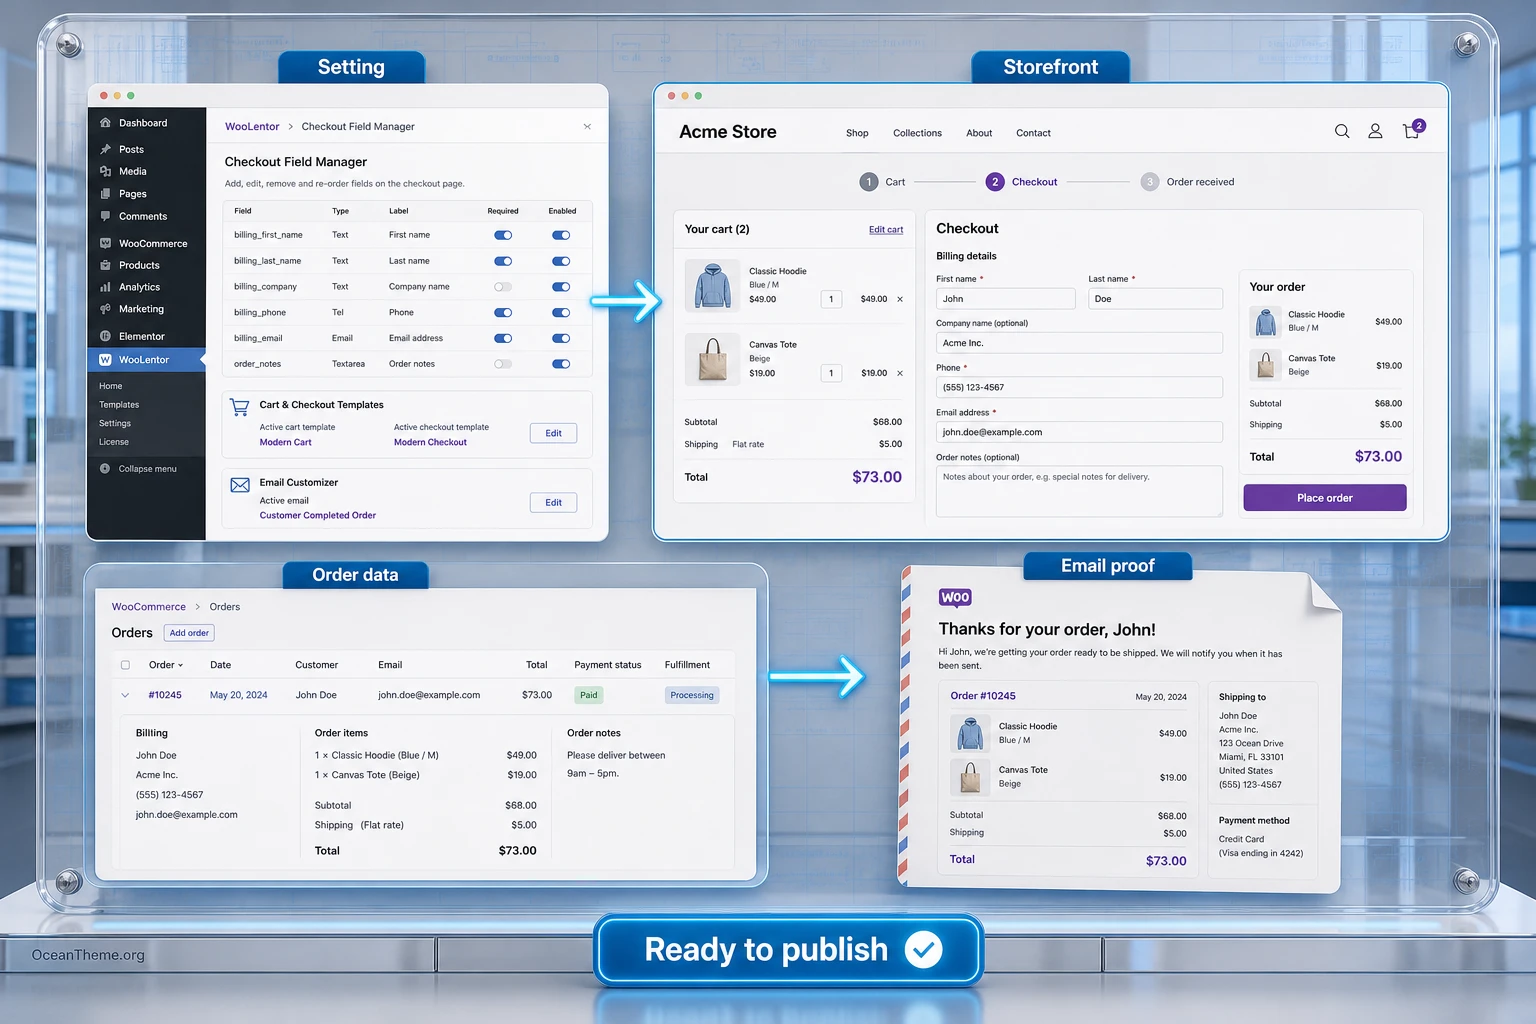Remove Canvas Tote from cart with X
The width and height of the screenshot is (1536, 1024).
900,373
